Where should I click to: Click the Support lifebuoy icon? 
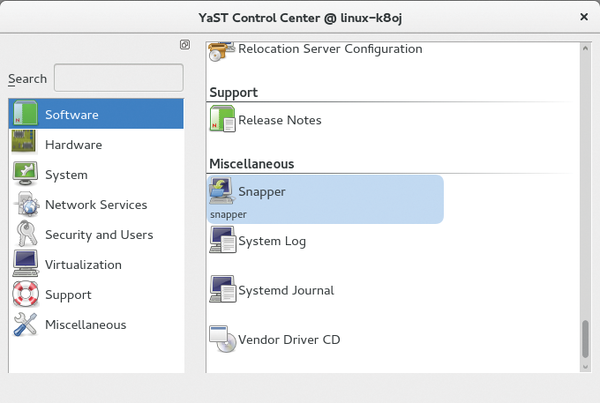point(25,294)
